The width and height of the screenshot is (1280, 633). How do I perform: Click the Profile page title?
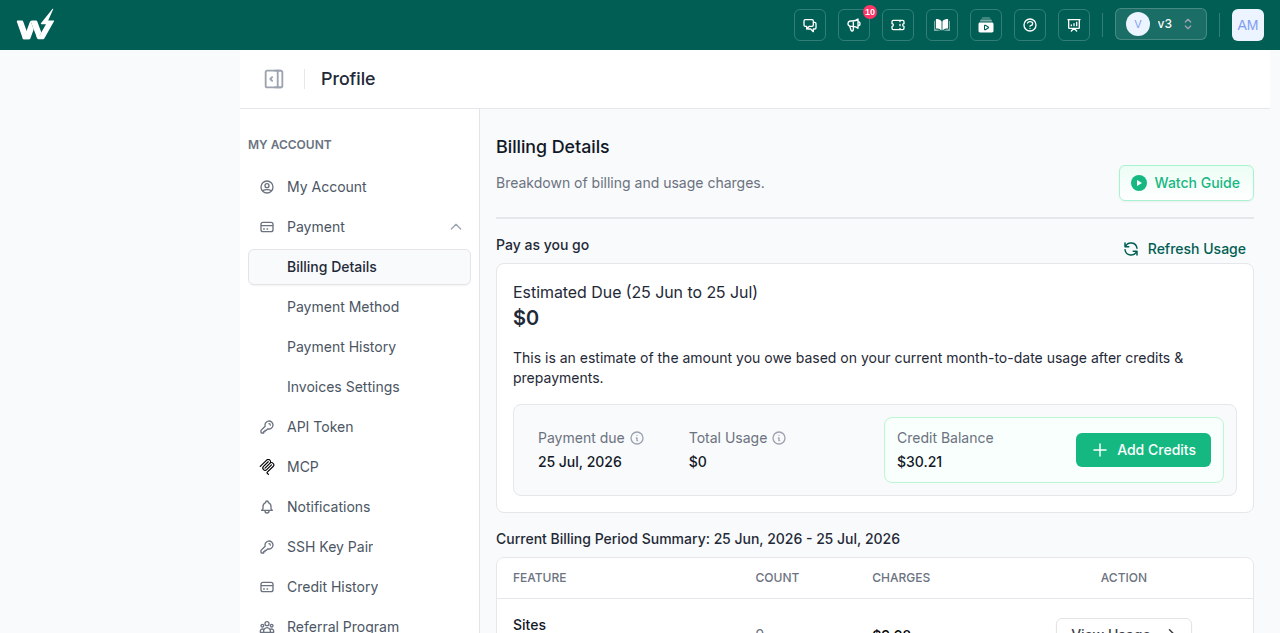coord(348,79)
